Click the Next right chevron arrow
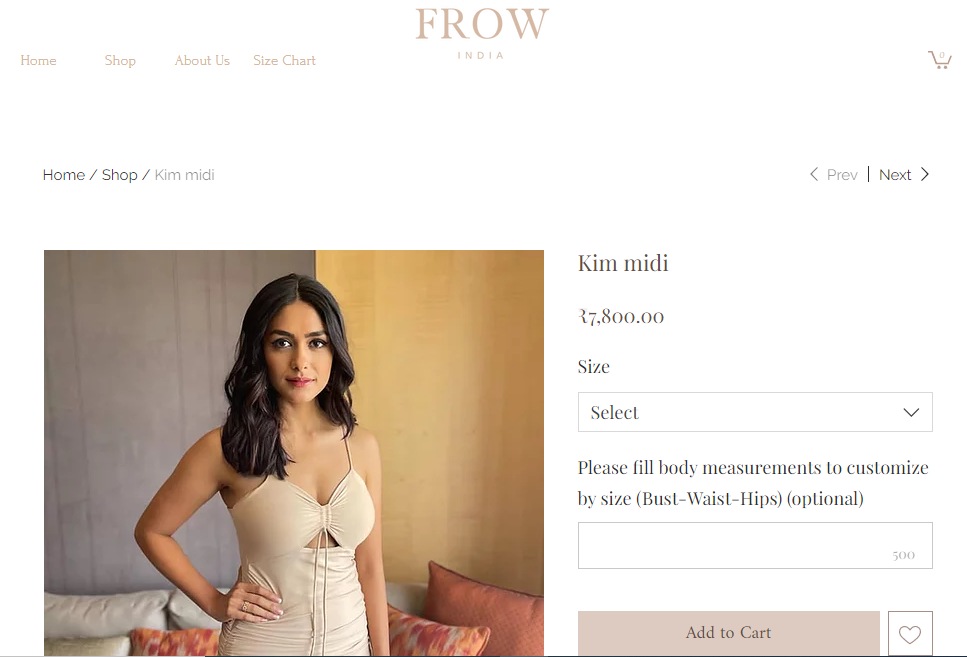 [x=924, y=175]
